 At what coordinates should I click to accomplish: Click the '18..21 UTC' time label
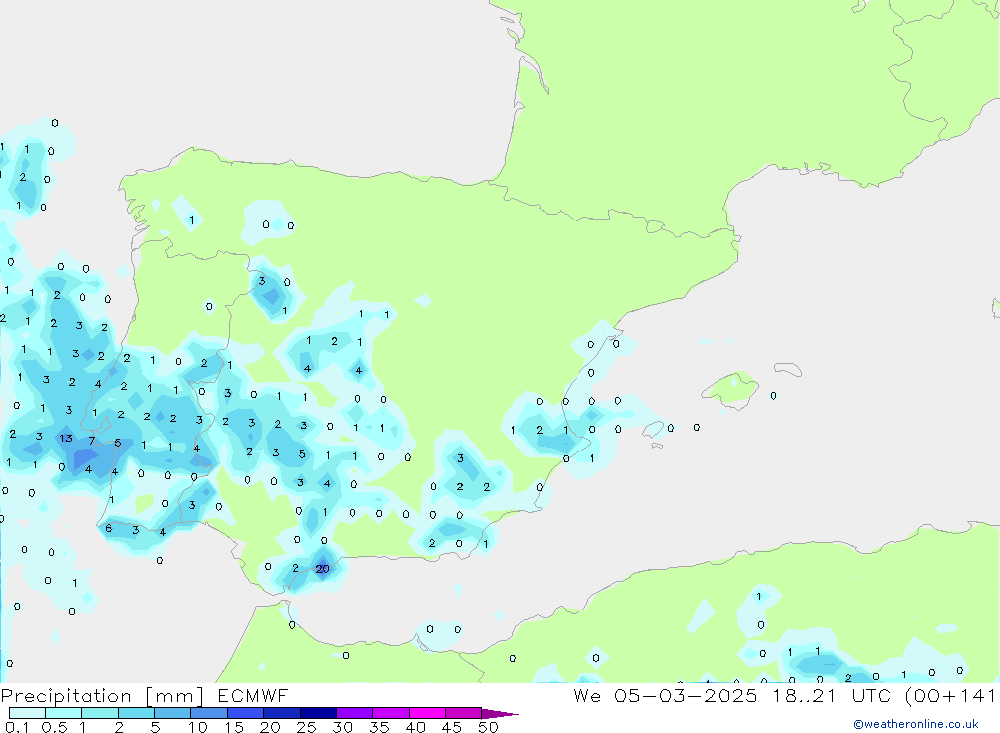[x=832, y=696]
